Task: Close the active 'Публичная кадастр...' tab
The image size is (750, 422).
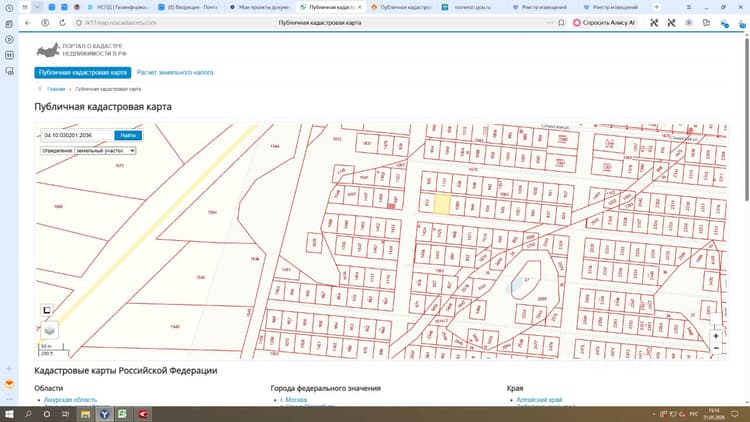Action: point(360,7)
